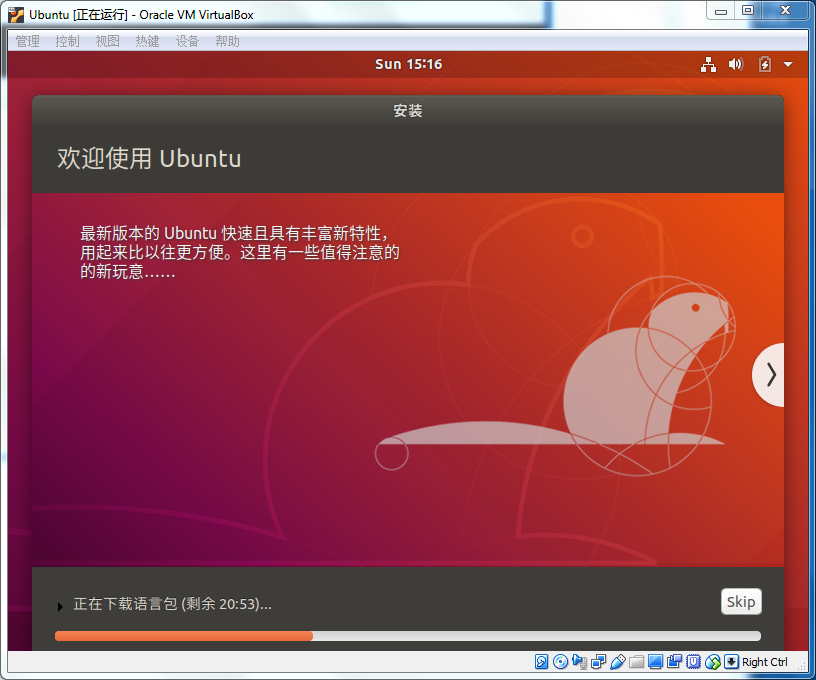Open the 视图 menu
Screen dimensions: 816x680
tap(107, 41)
